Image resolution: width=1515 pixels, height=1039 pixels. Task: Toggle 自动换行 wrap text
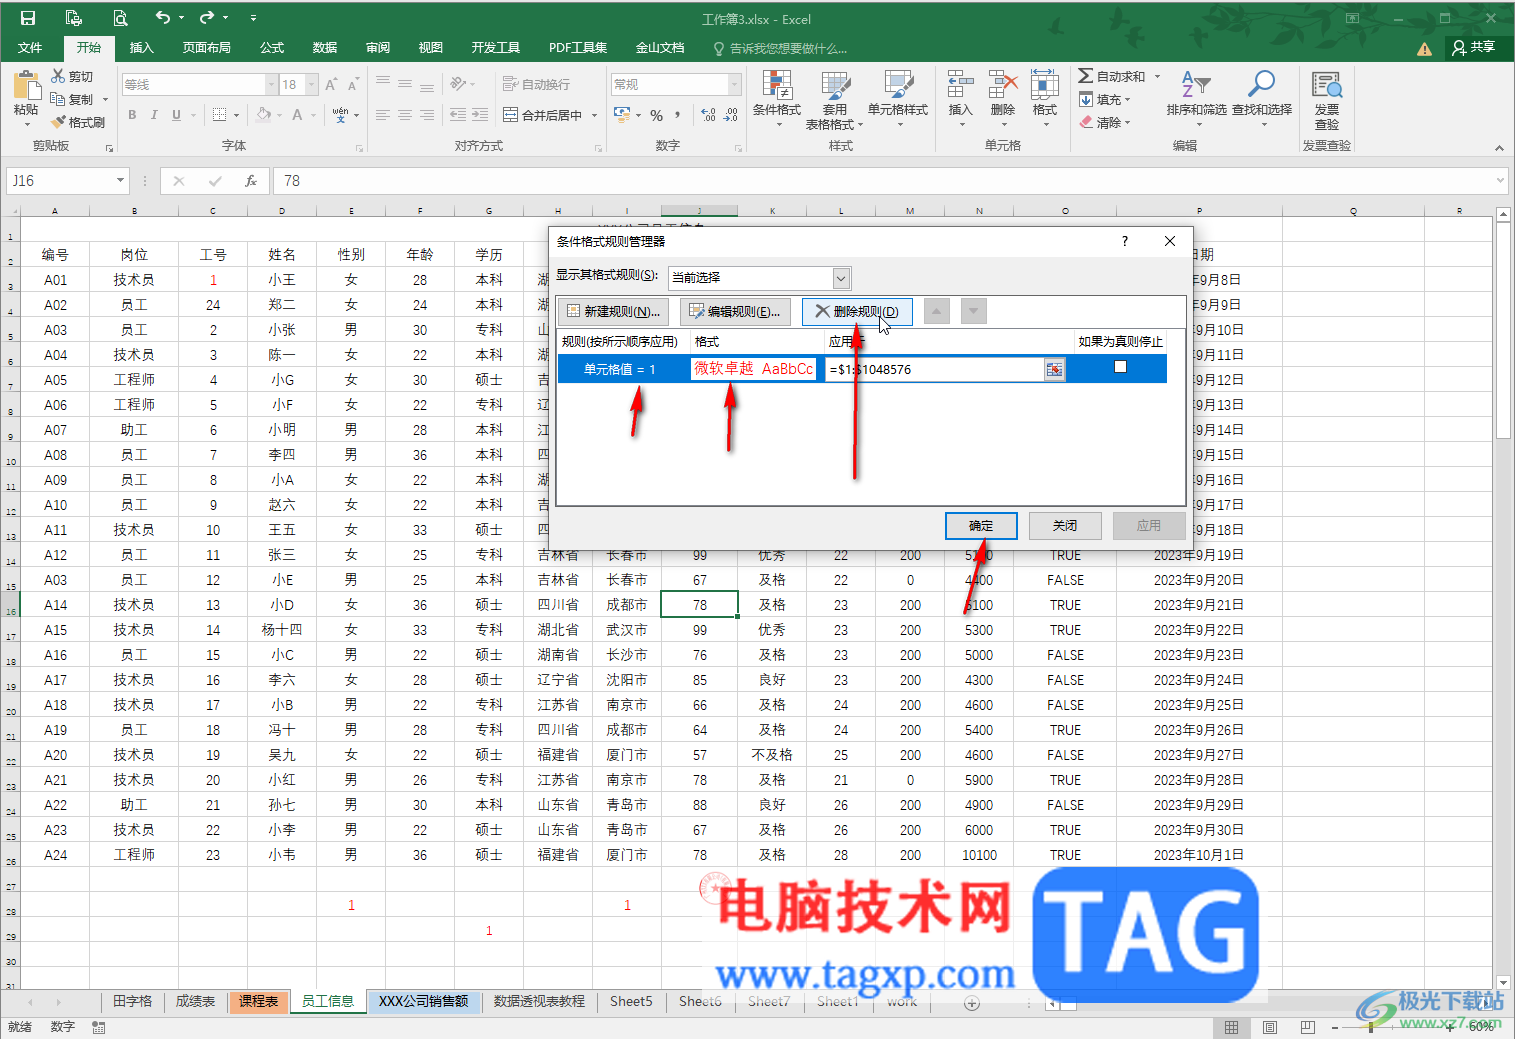coord(536,84)
